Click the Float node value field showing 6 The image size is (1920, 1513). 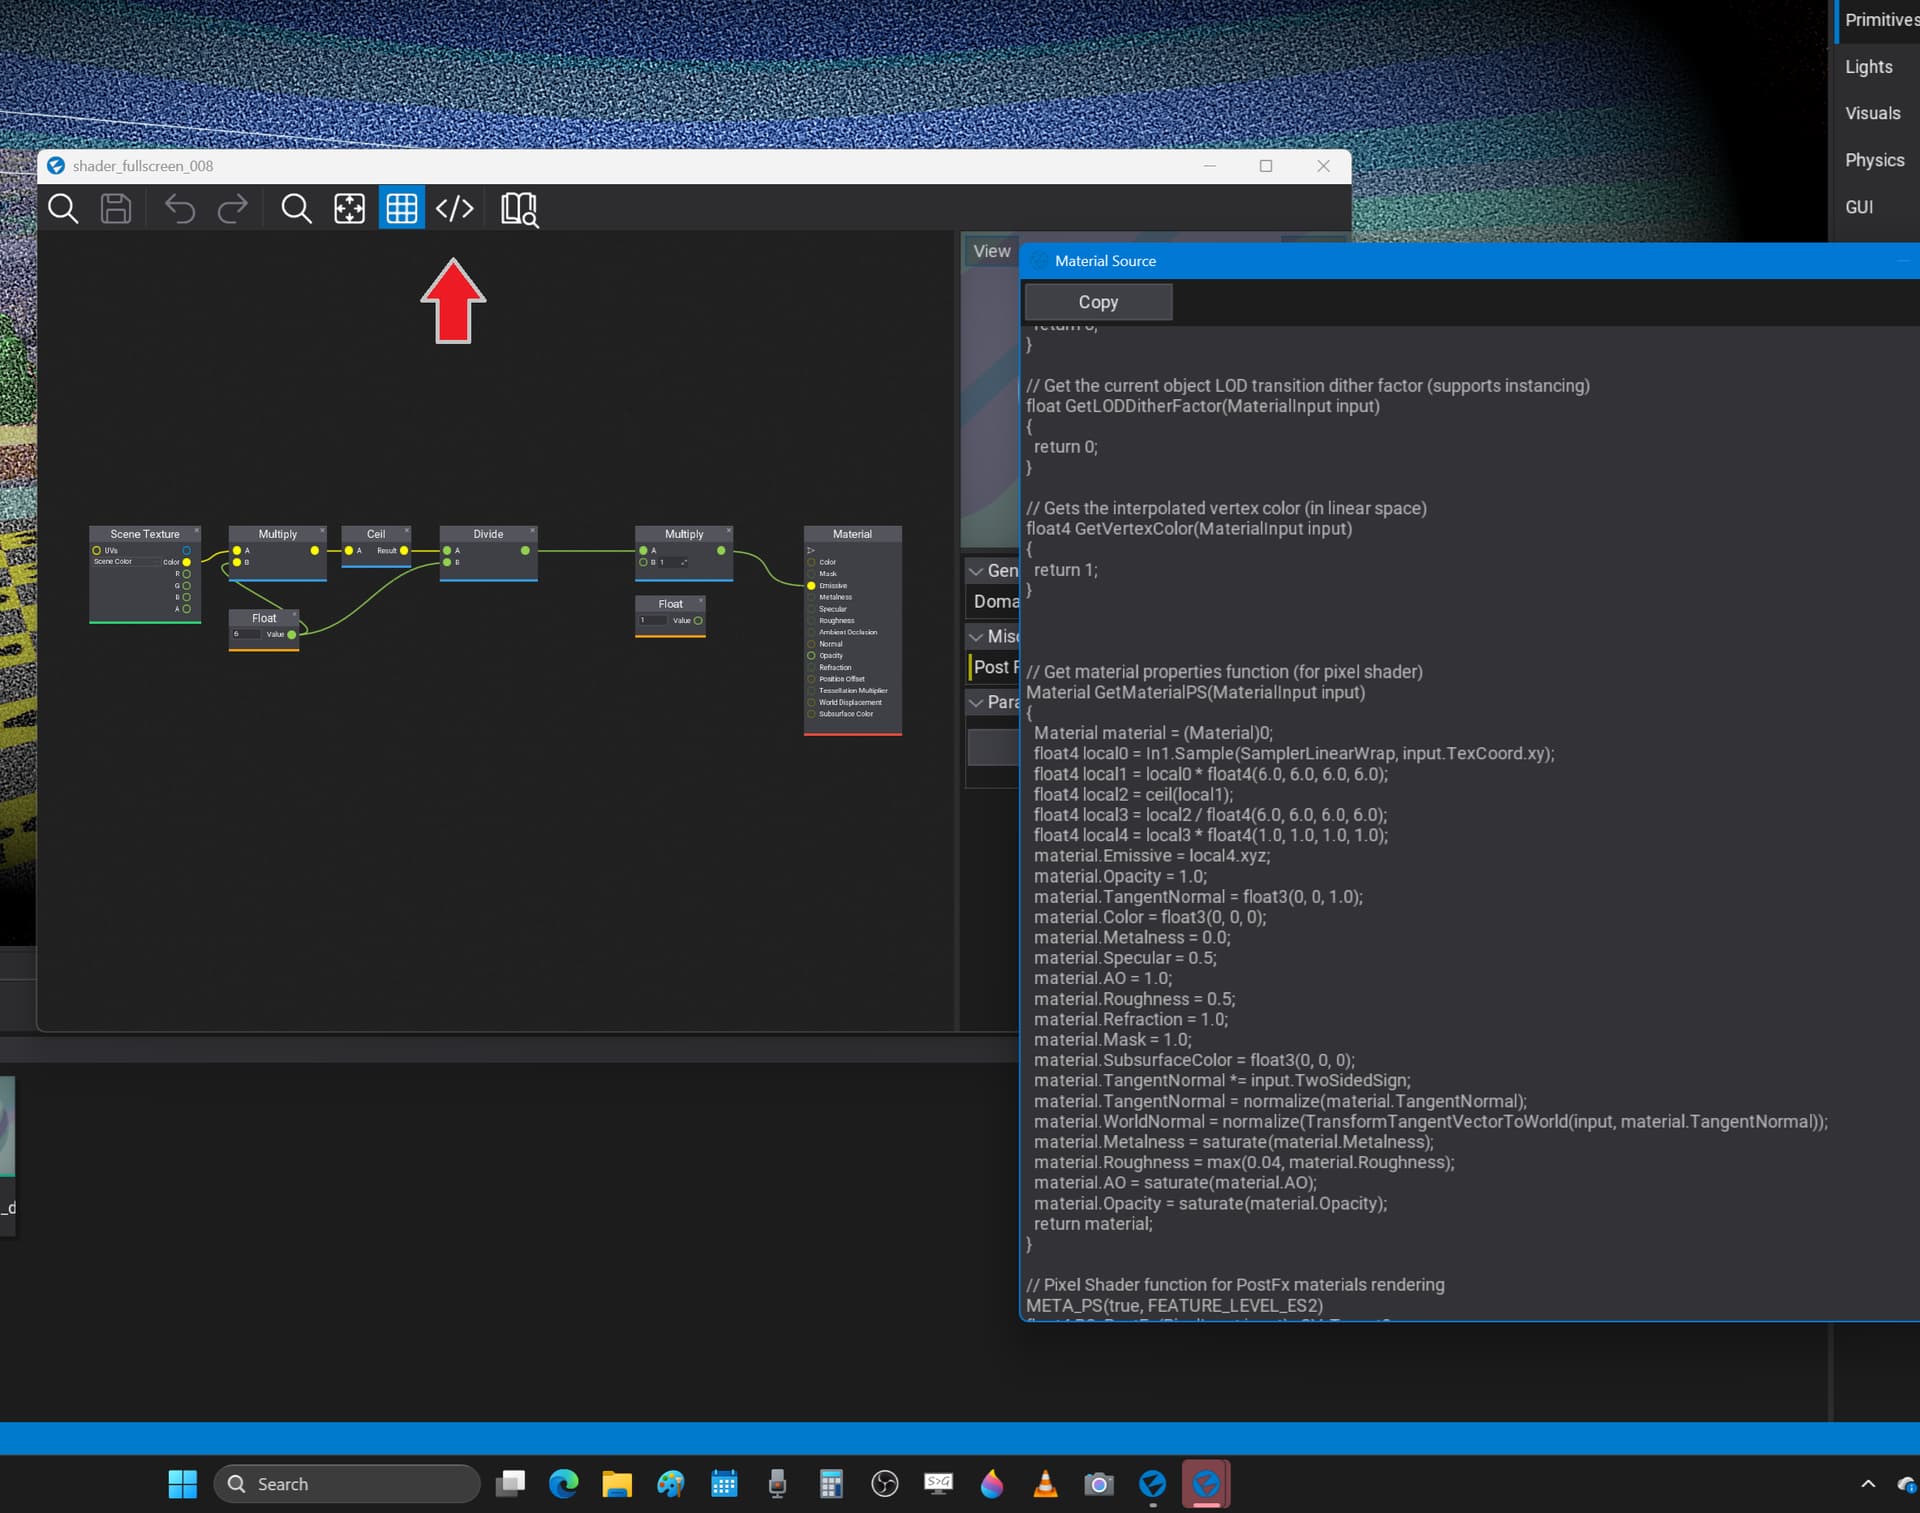pyautogui.click(x=246, y=634)
